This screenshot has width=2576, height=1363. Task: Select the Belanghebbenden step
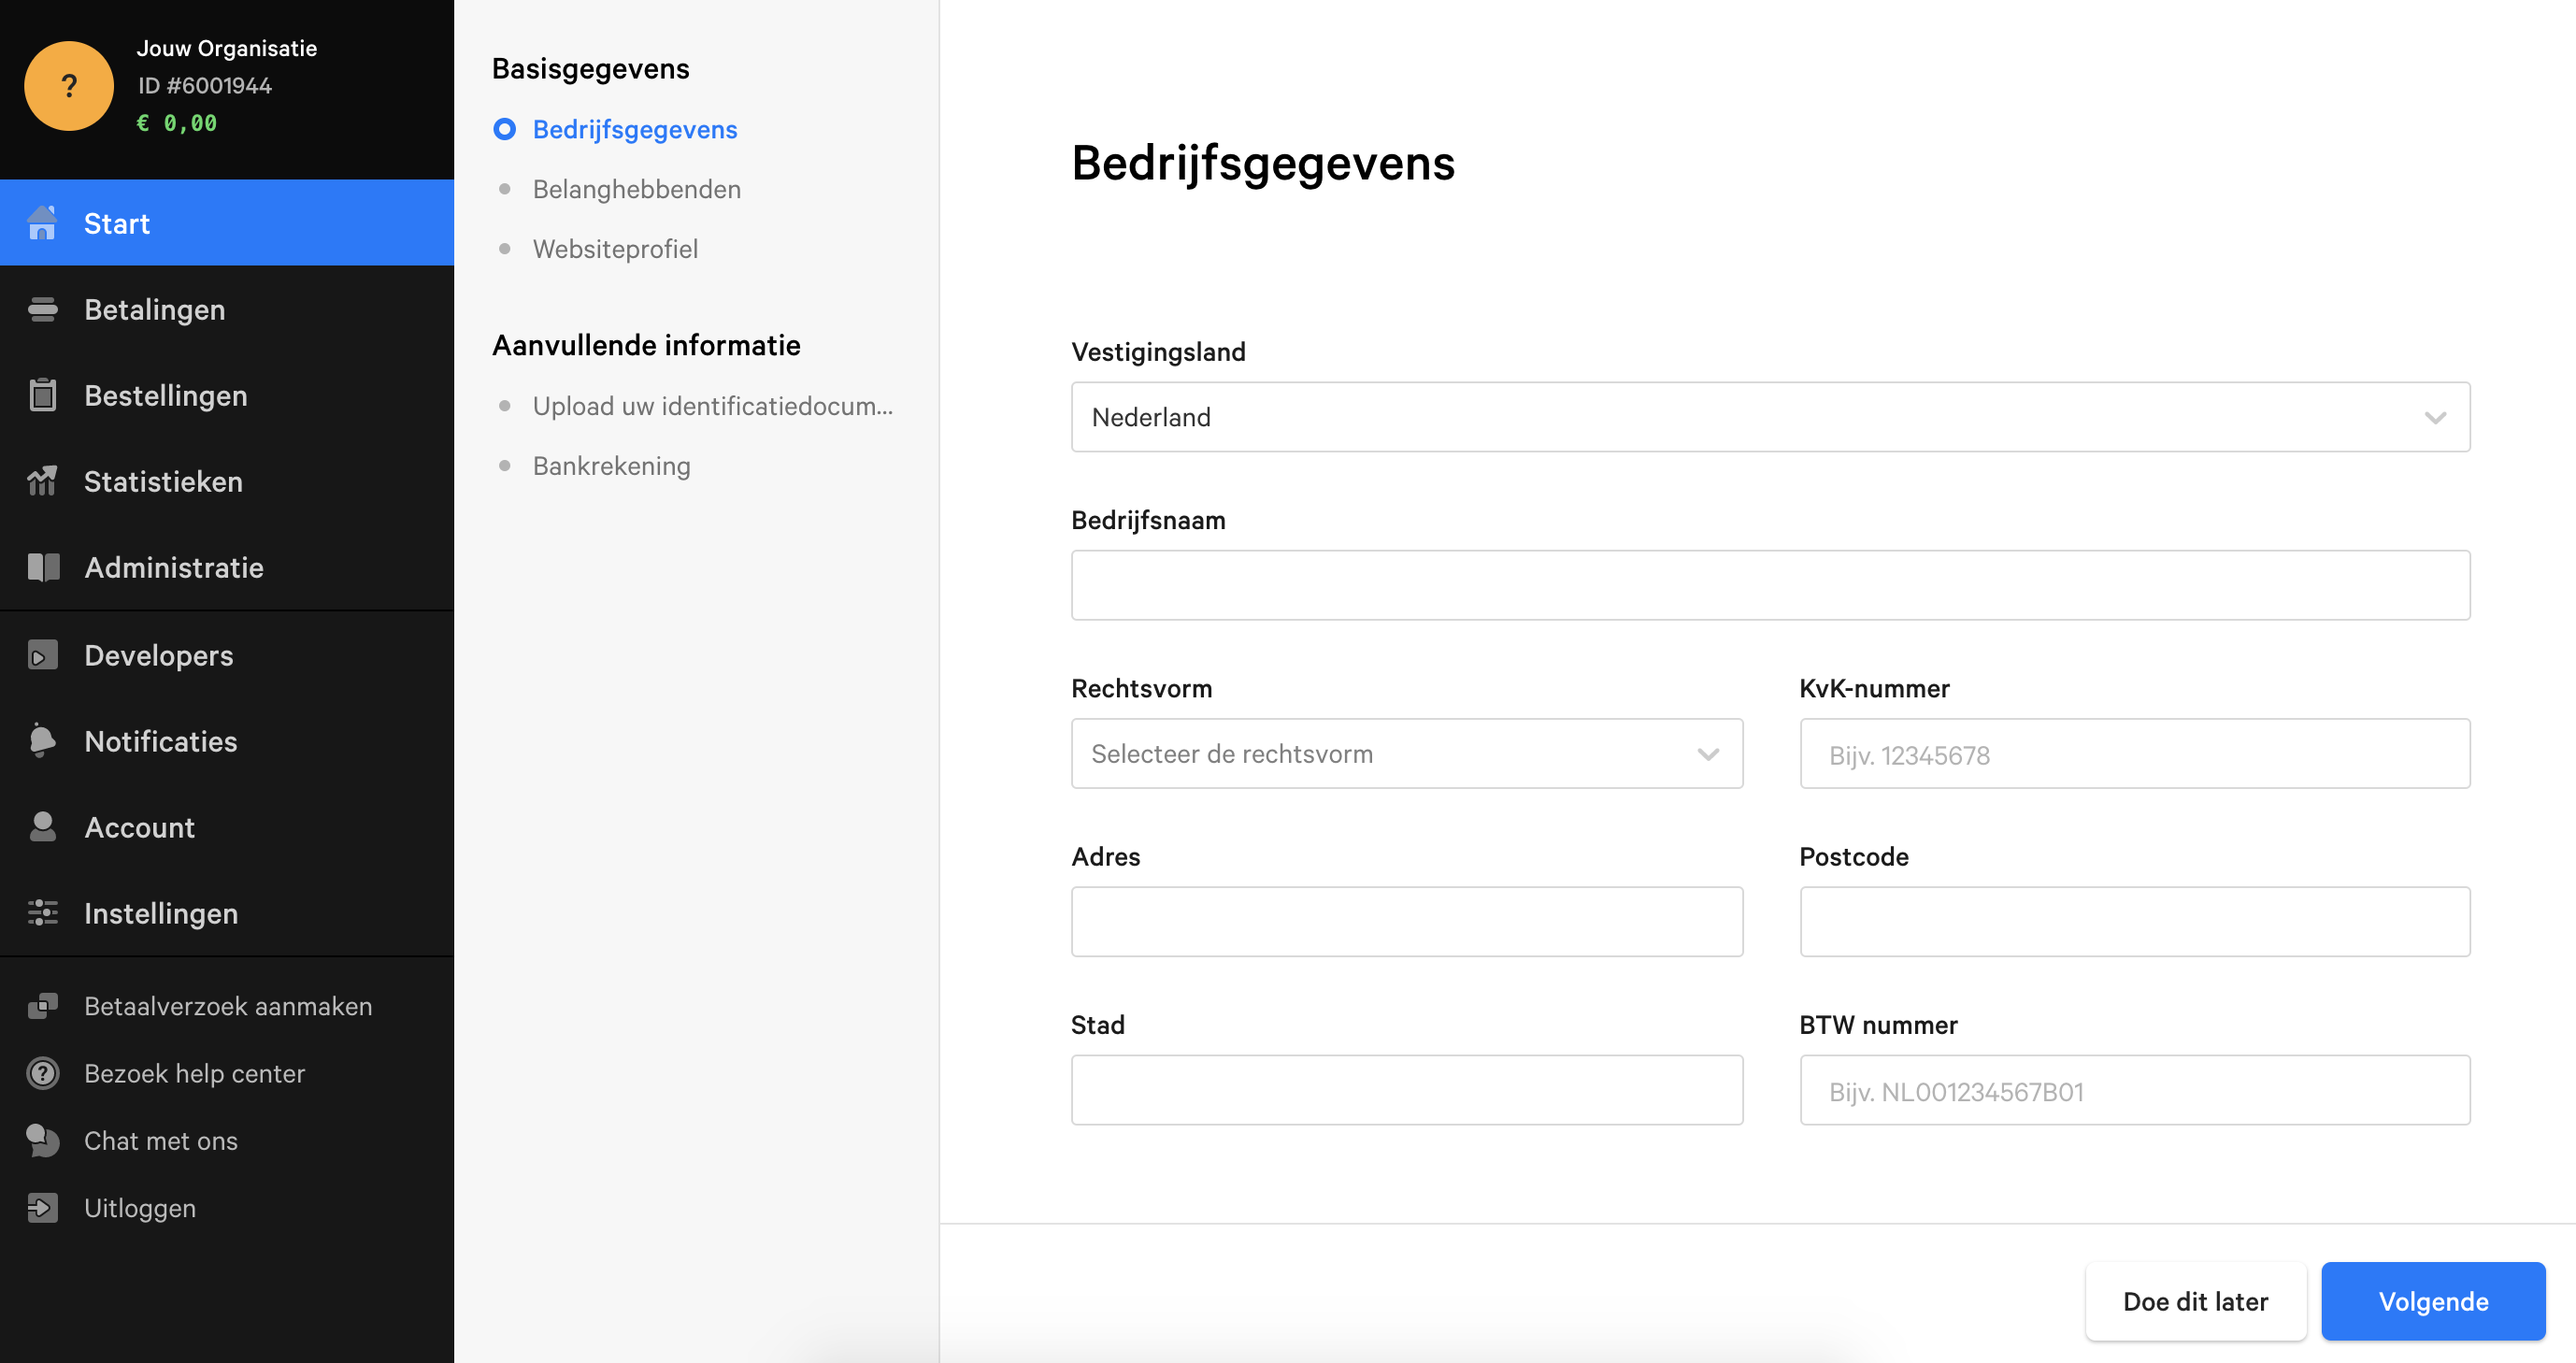tap(637, 189)
